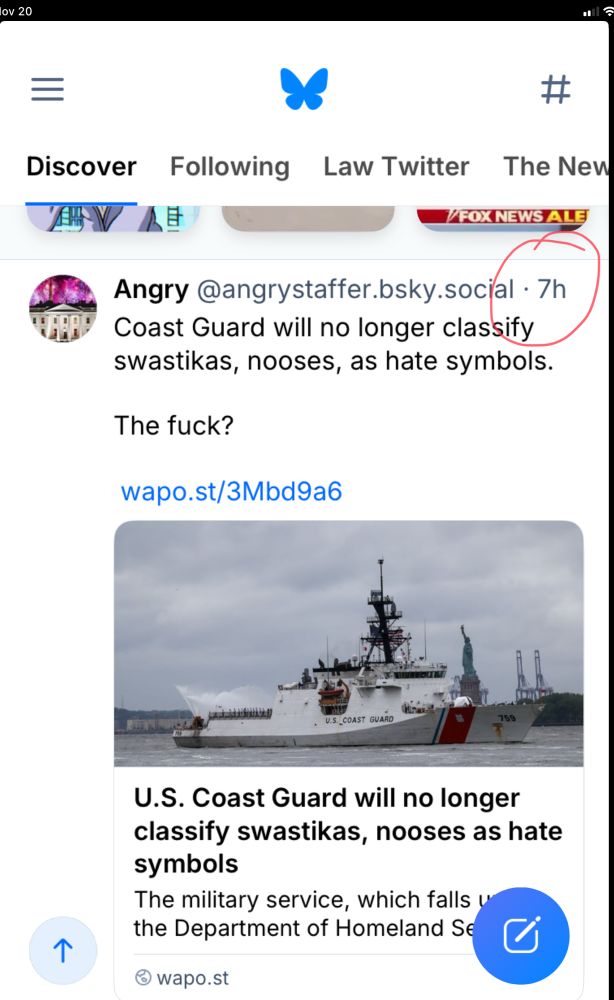Image resolution: width=614 pixels, height=1000 pixels.
Task: Tap the Bluesky butterfly logo
Action: pos(304,89)
